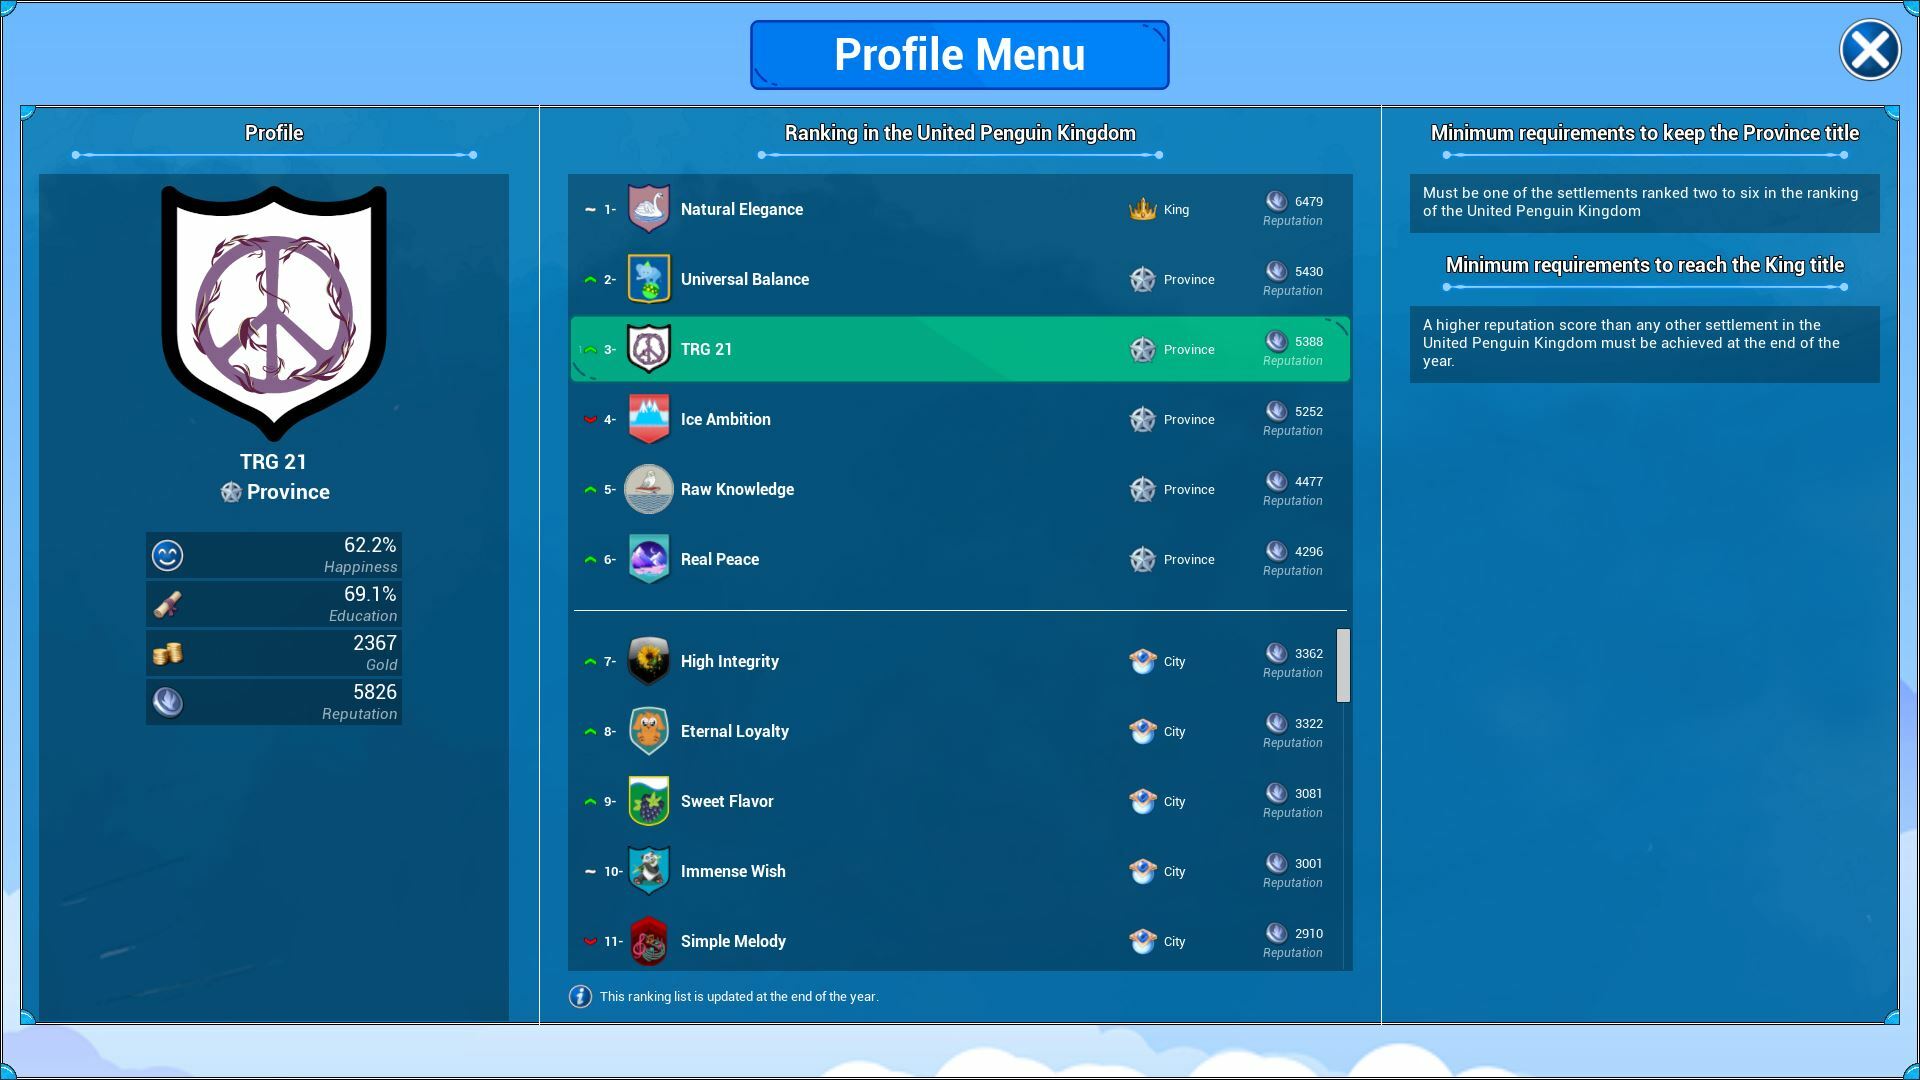Click the ranking list scrollbar handle
This screenshot has width=1920, height=1080.
(1343, 665)
